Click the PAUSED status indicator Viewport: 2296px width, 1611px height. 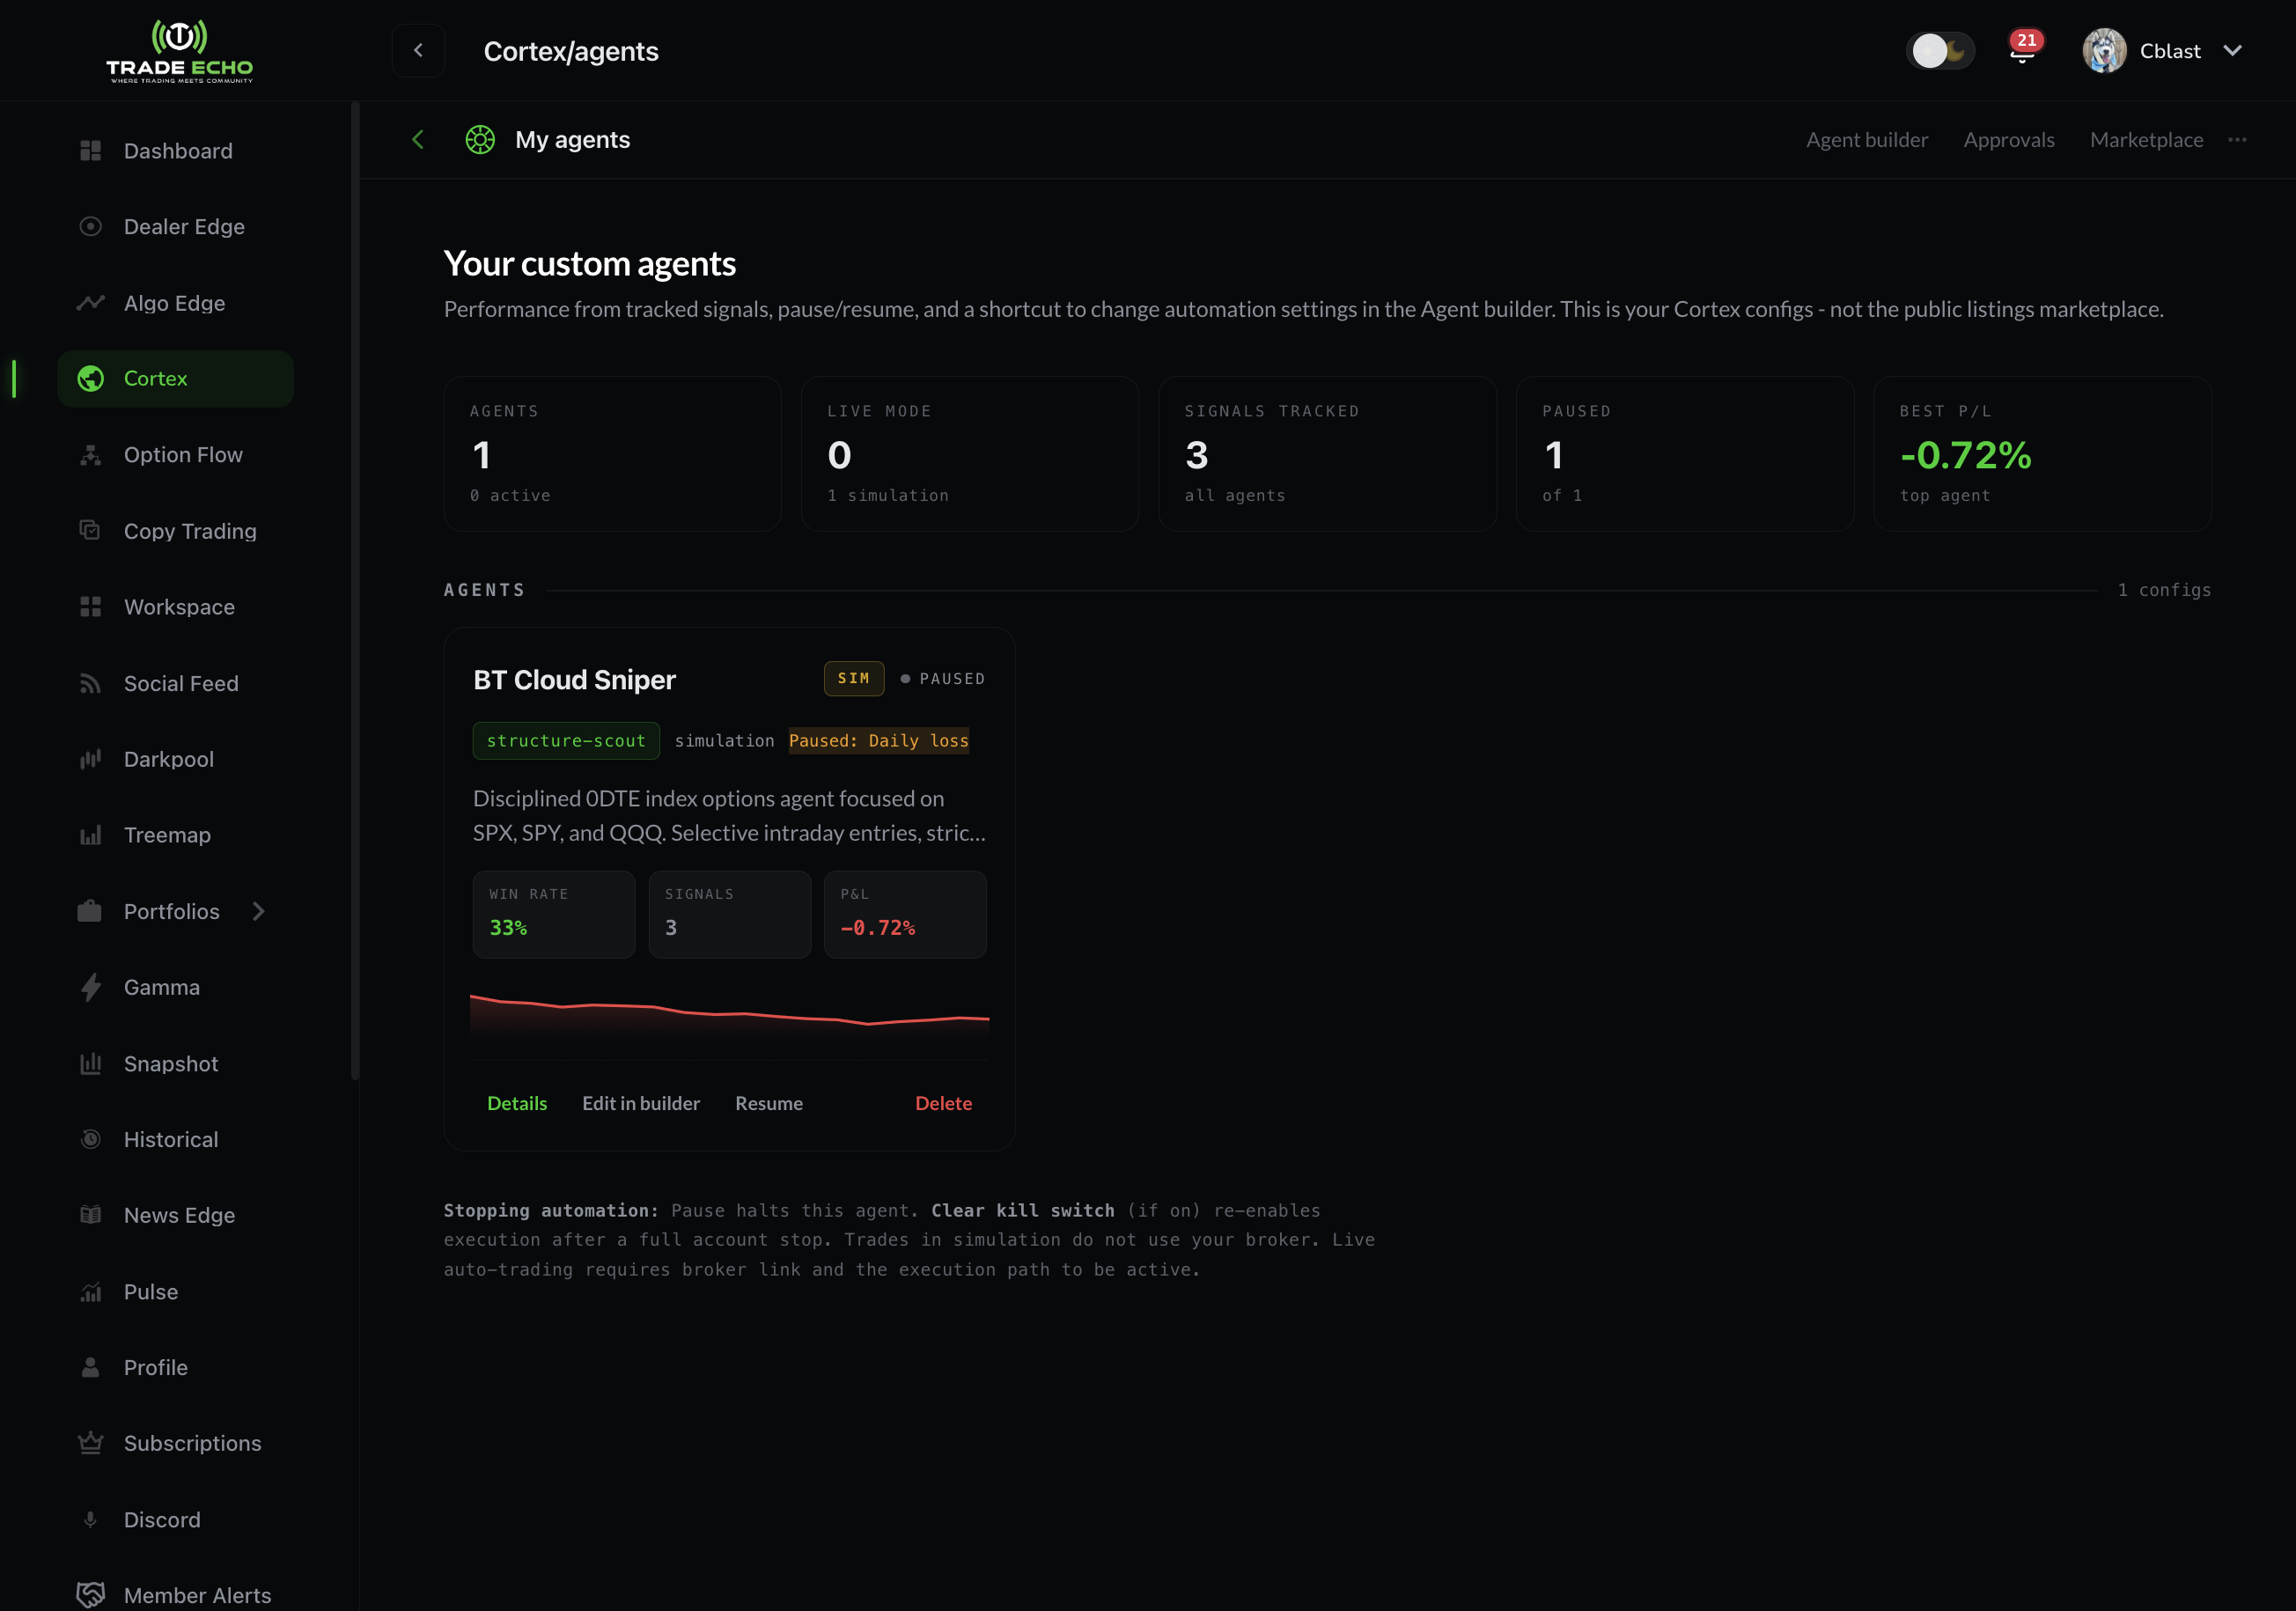(x=942, y=679)
